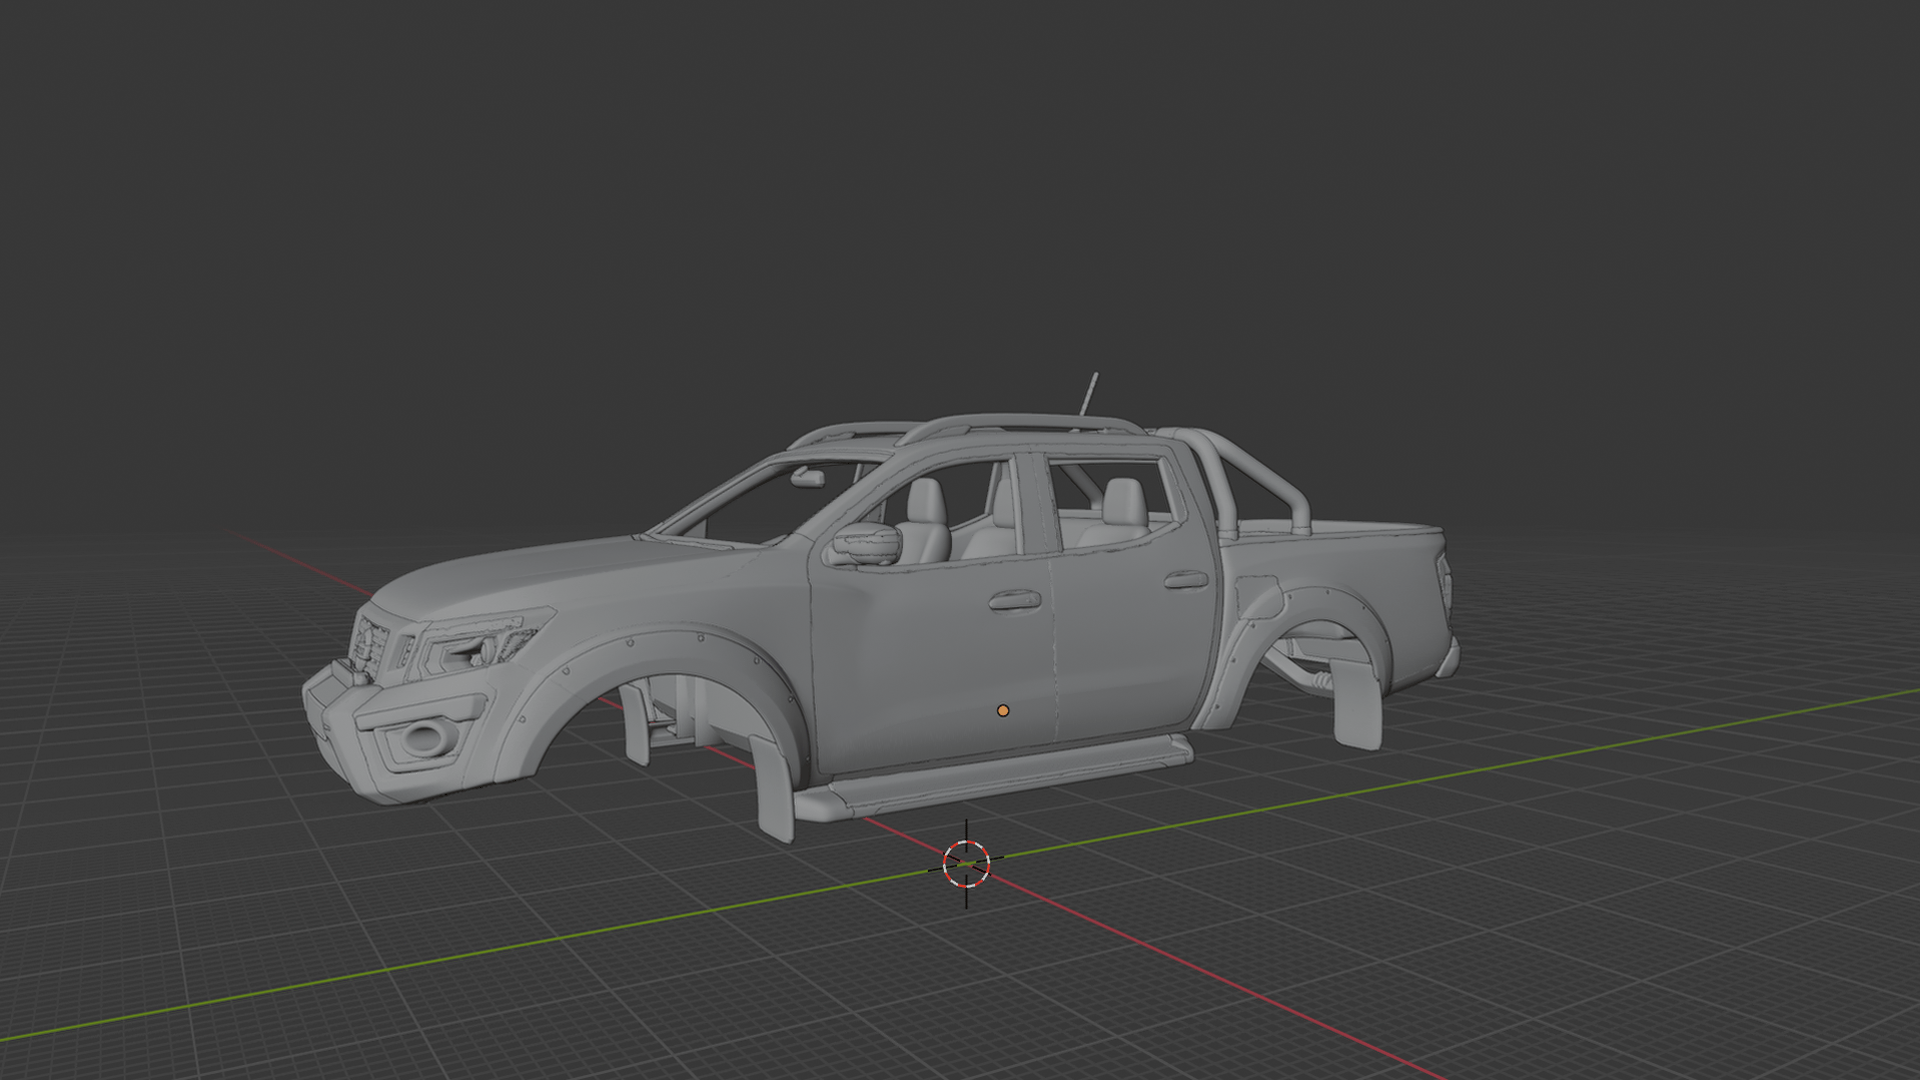Click the interior rearview mirror on the windshield

click(x=807, y=478)
